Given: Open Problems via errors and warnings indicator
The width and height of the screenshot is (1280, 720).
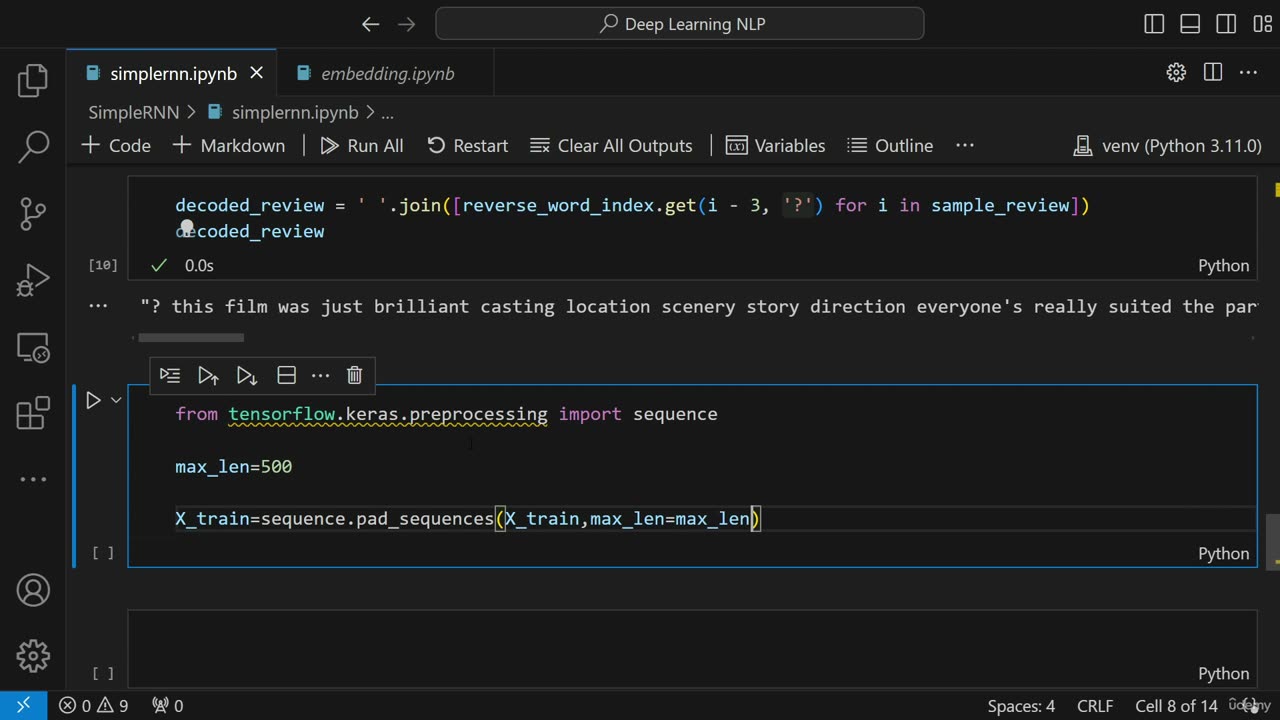Looking at the screenshot, I should click(x=94, y=706).
